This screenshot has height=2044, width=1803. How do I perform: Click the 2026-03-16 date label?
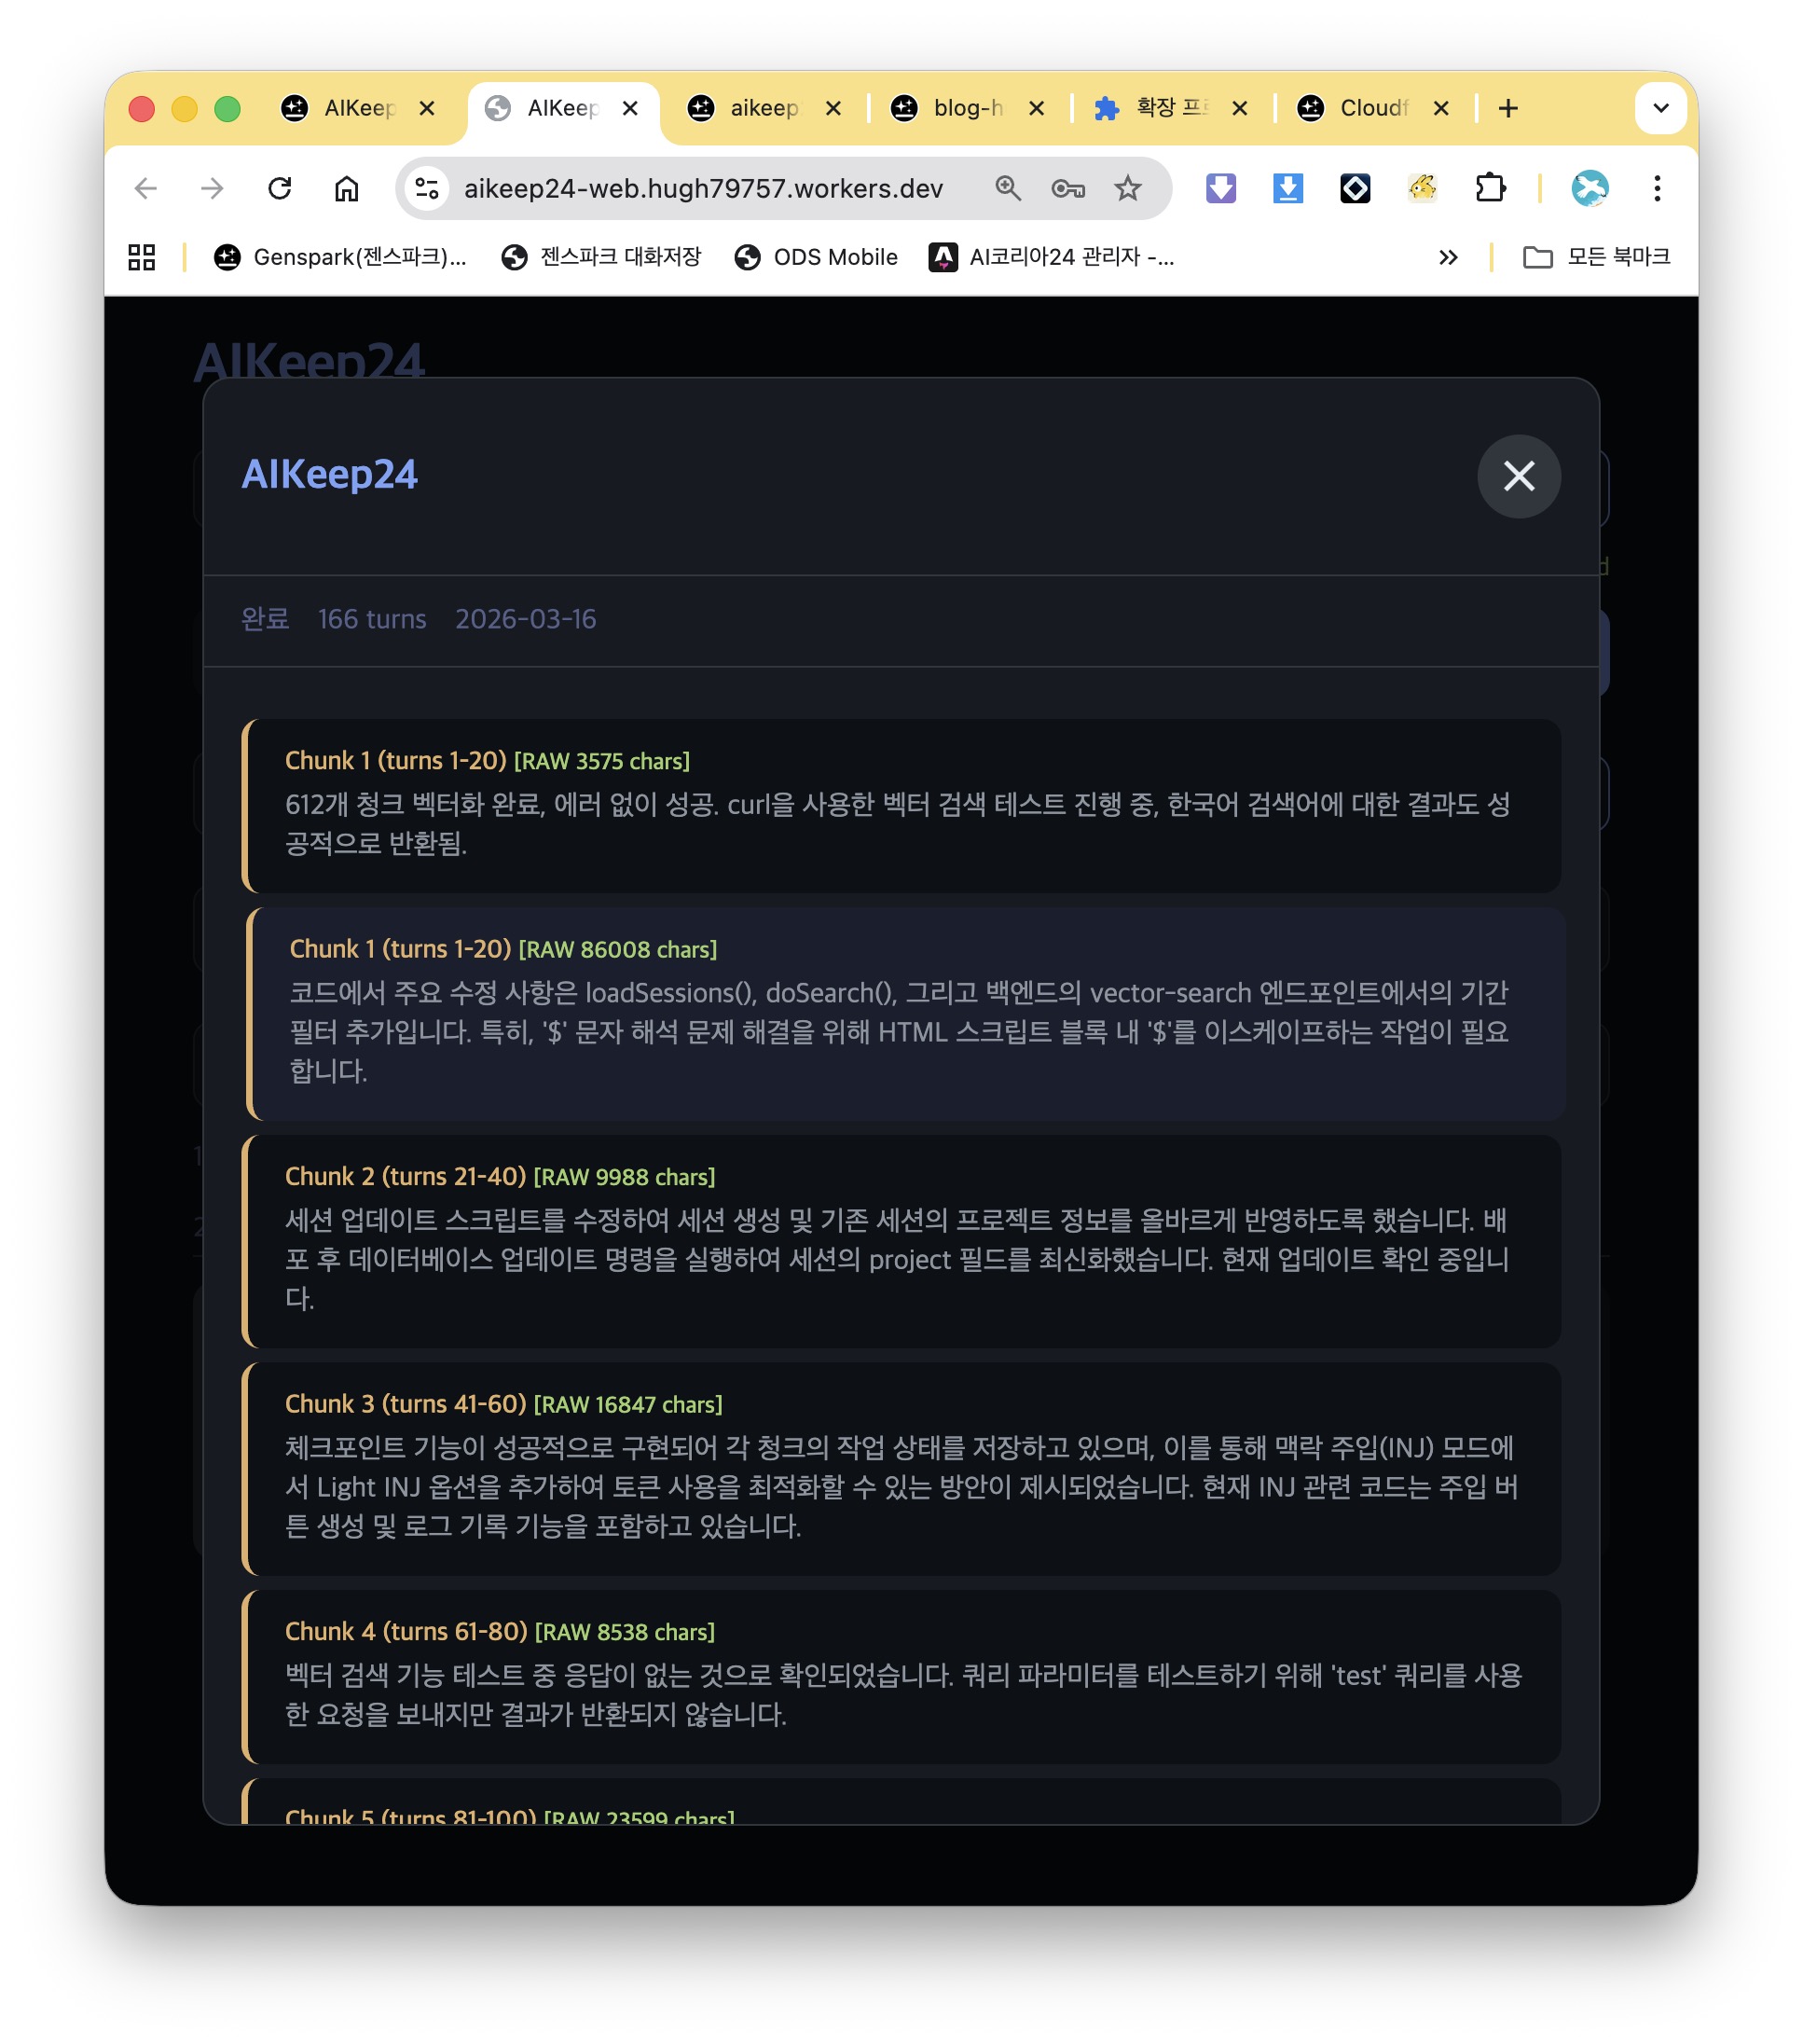coord(525,619)
